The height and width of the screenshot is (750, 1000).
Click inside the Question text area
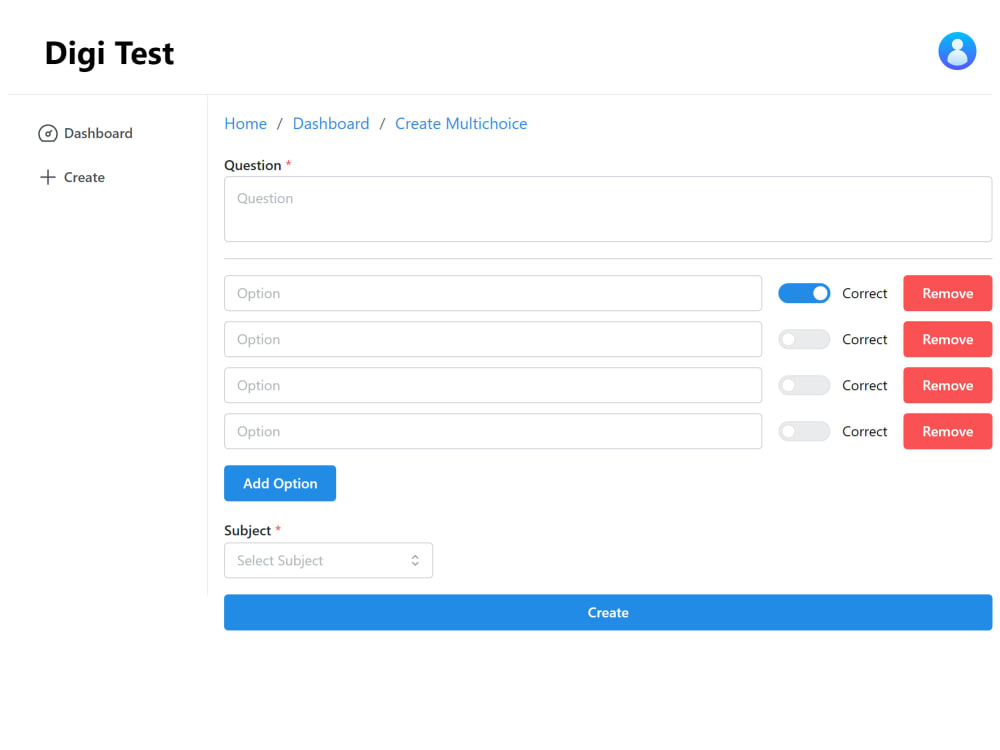click(x=607, y=209)
